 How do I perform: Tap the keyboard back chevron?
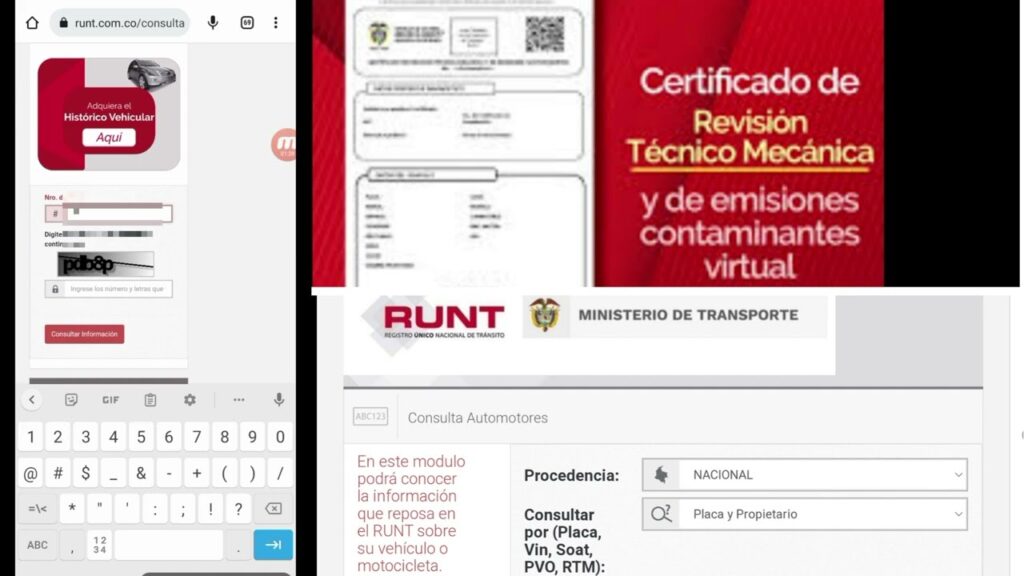tap(31, 400)
